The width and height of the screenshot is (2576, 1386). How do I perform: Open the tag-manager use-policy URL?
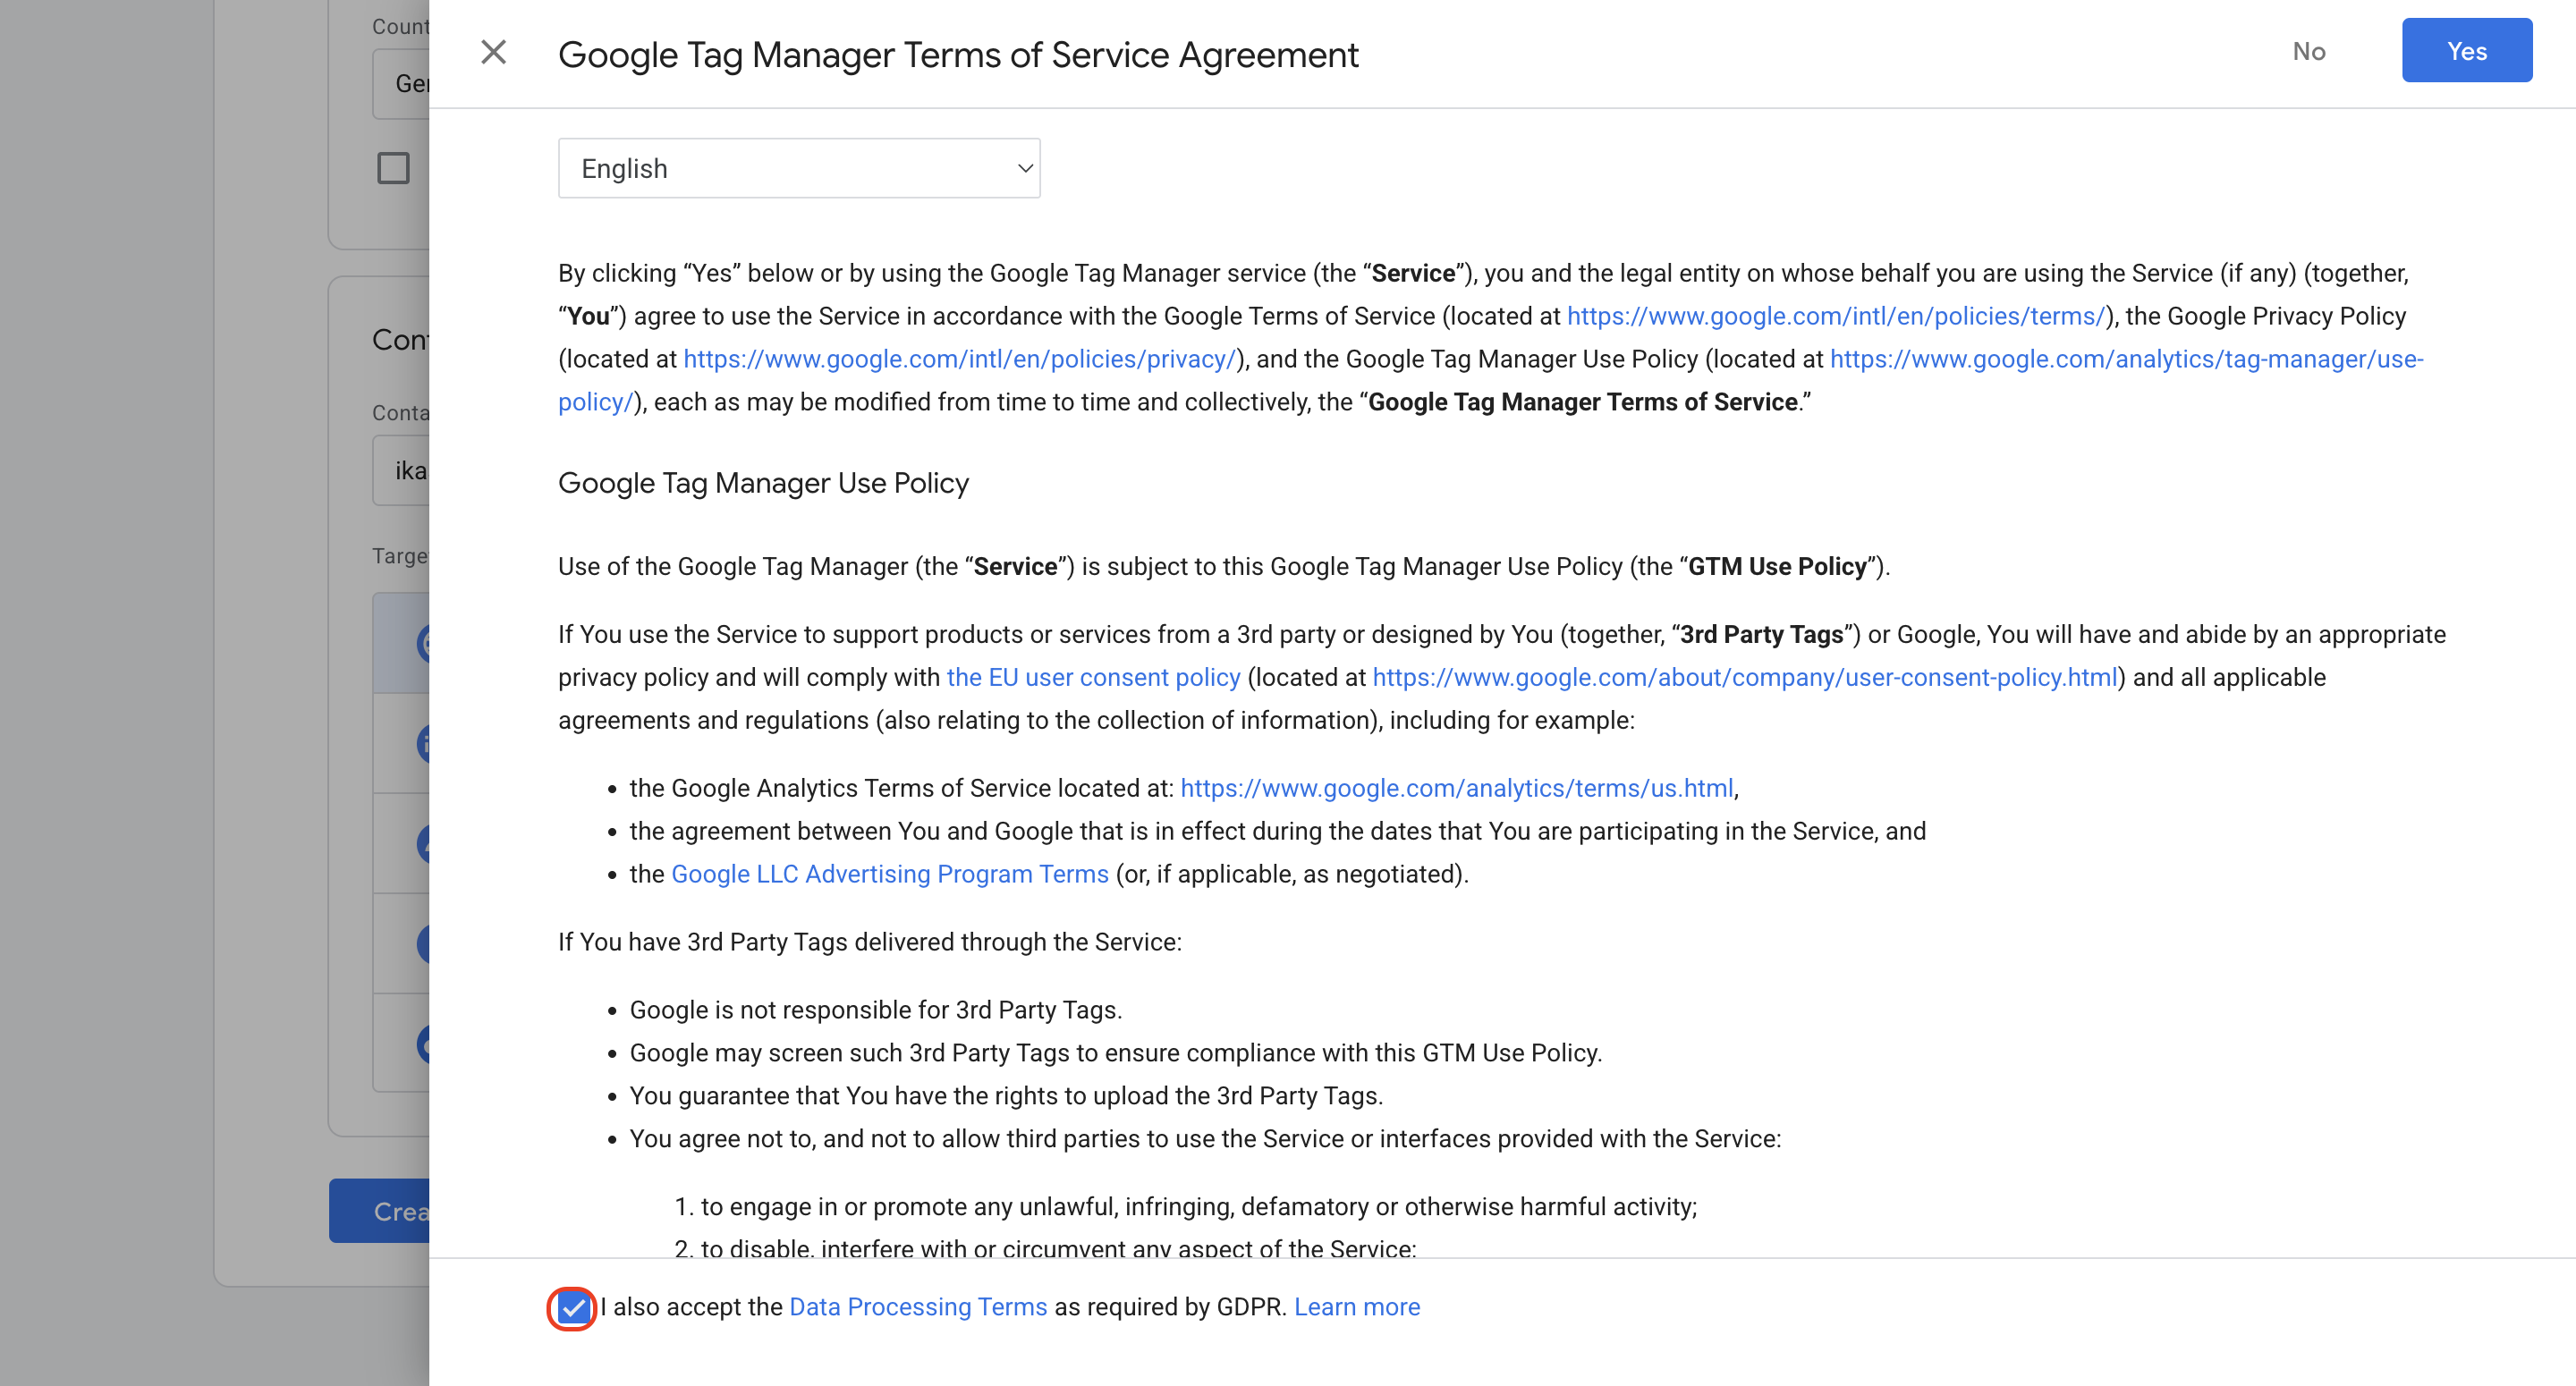[x=2126, y=359]
